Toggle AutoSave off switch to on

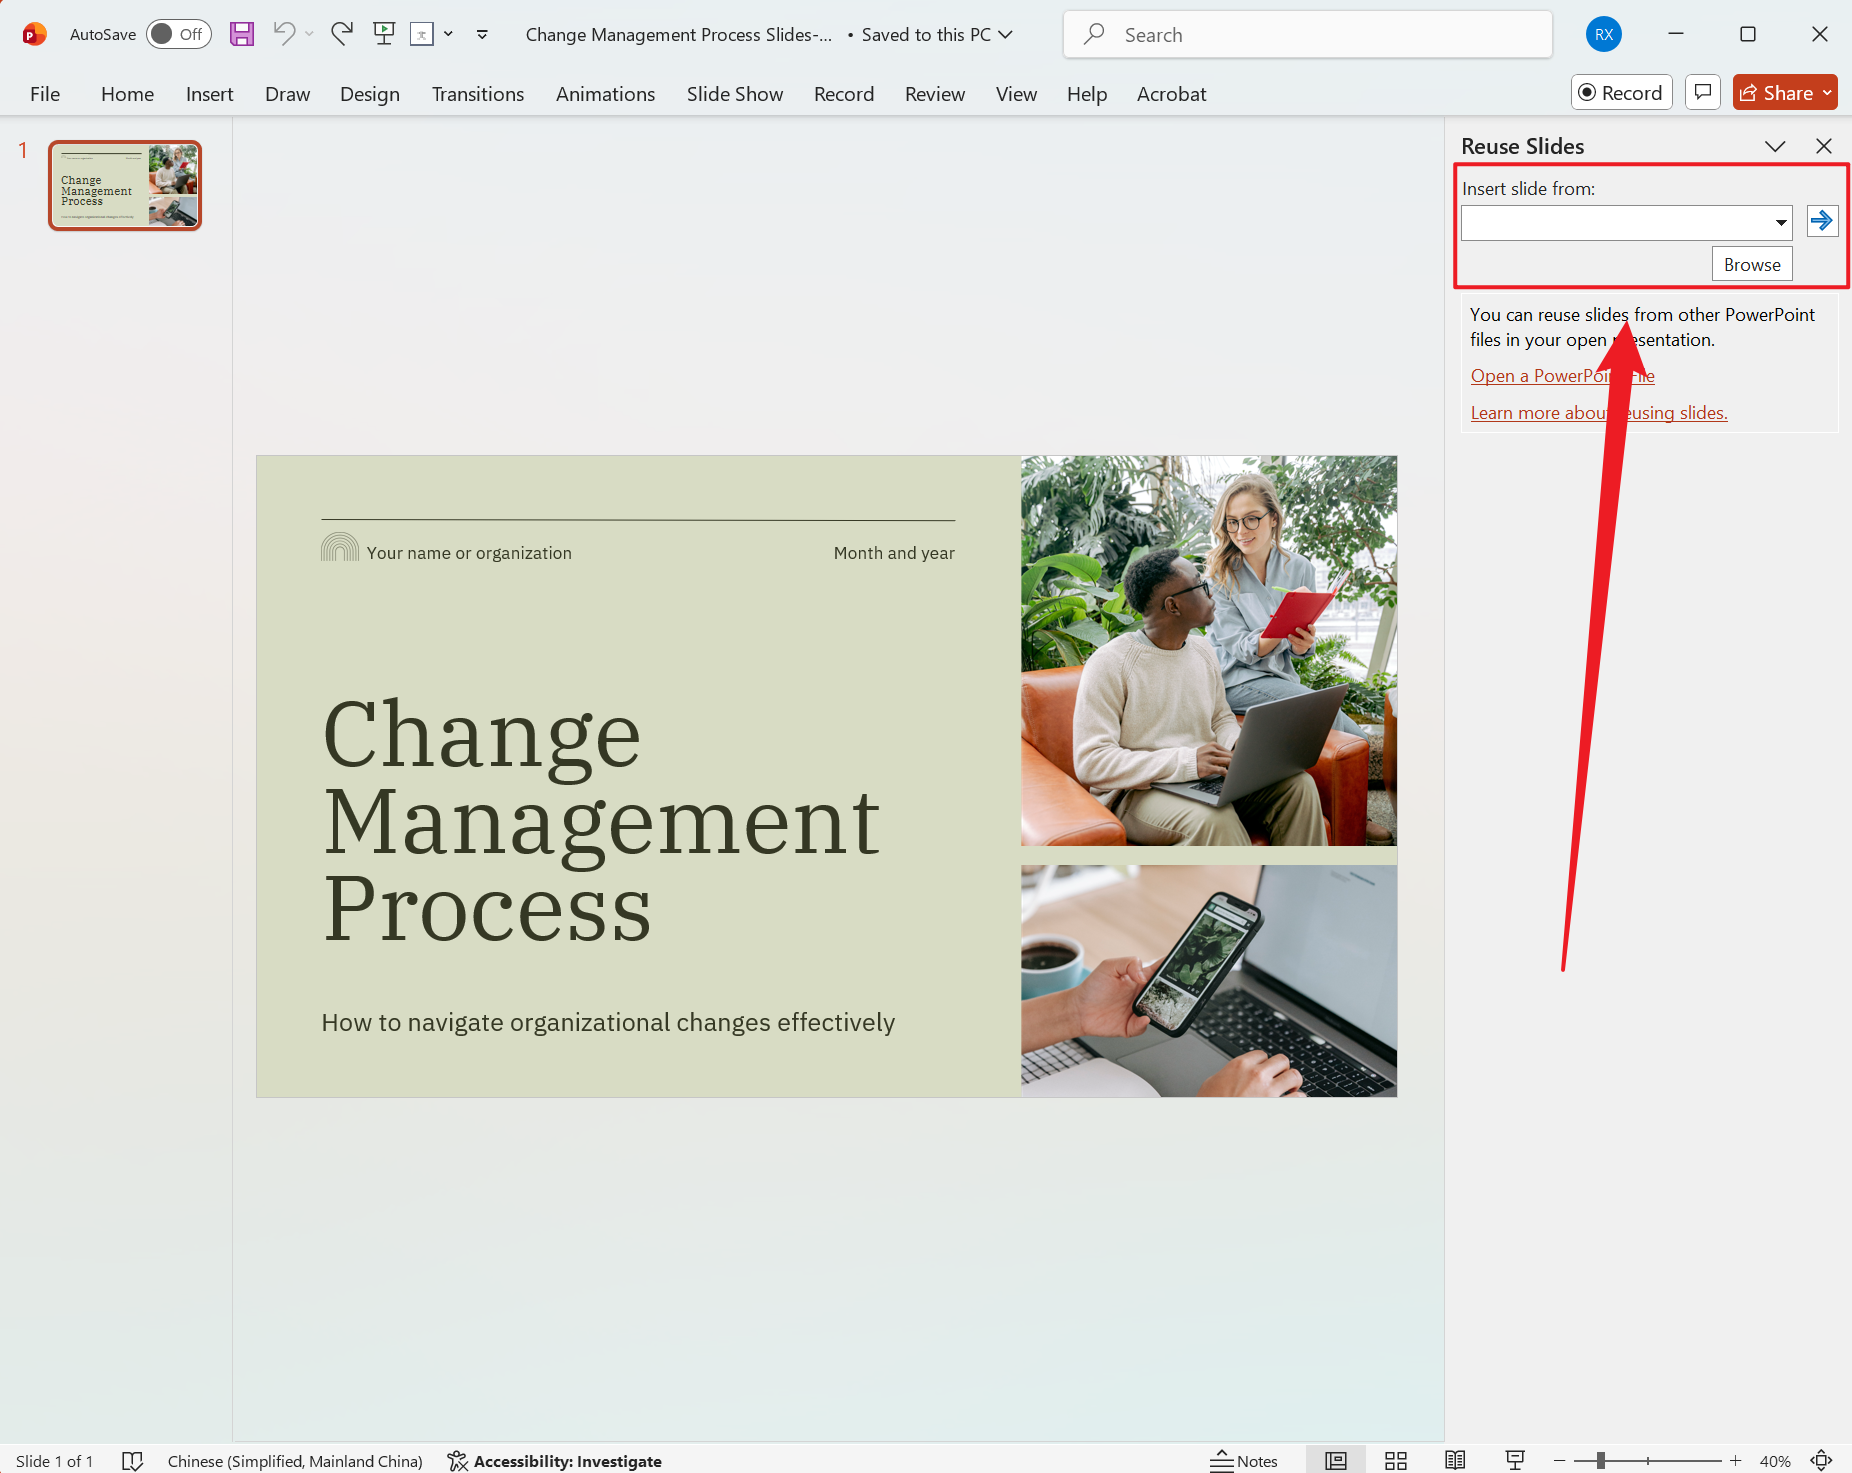point(177,33)
